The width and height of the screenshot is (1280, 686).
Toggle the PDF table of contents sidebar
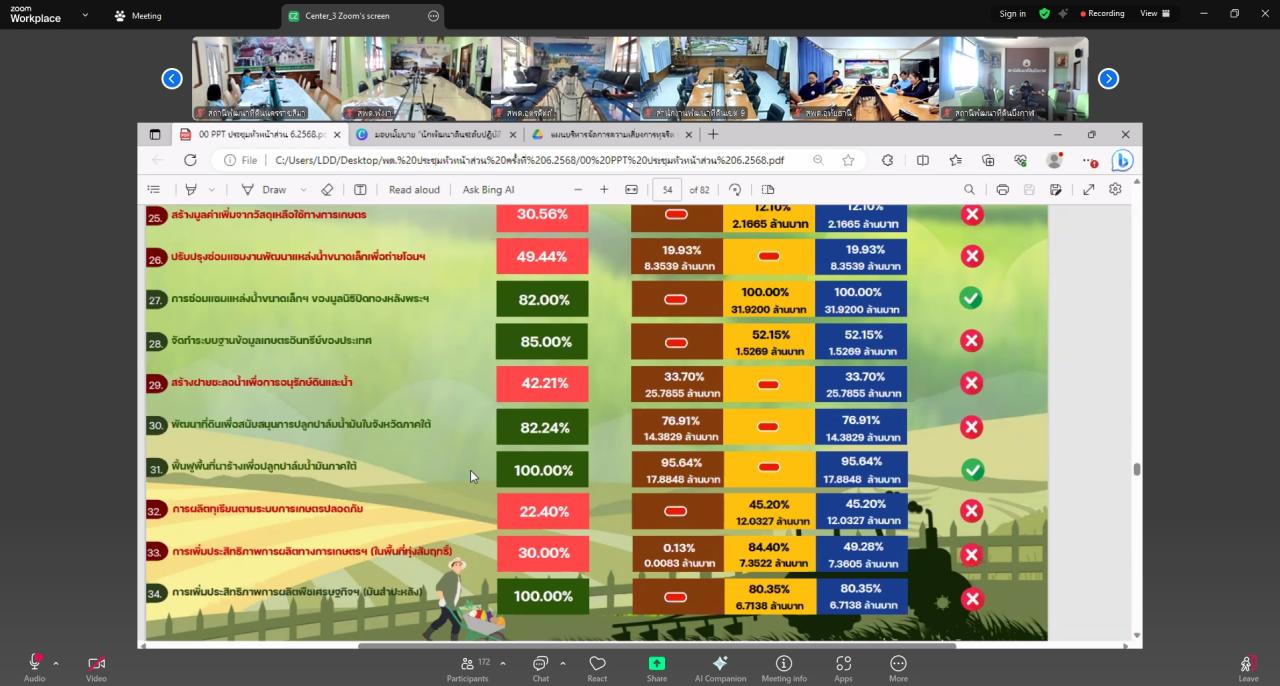(x=153, y=190)
